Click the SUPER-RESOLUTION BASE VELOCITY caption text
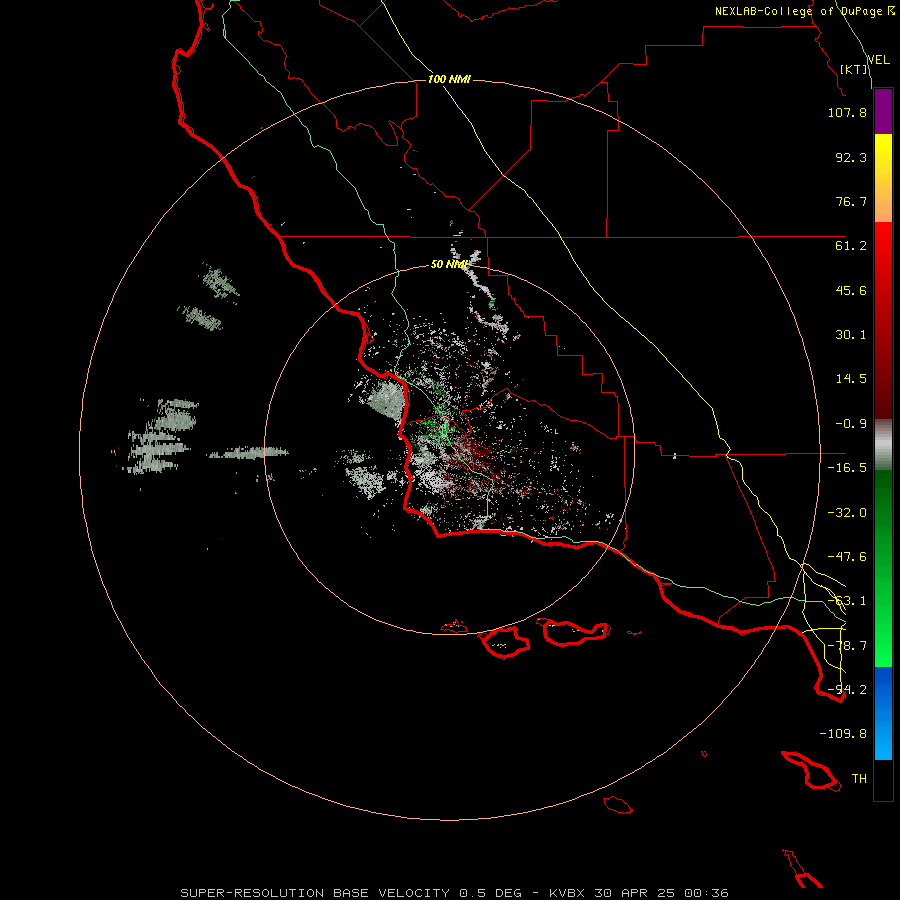This screenshot has height=900, width=900. 315,893
